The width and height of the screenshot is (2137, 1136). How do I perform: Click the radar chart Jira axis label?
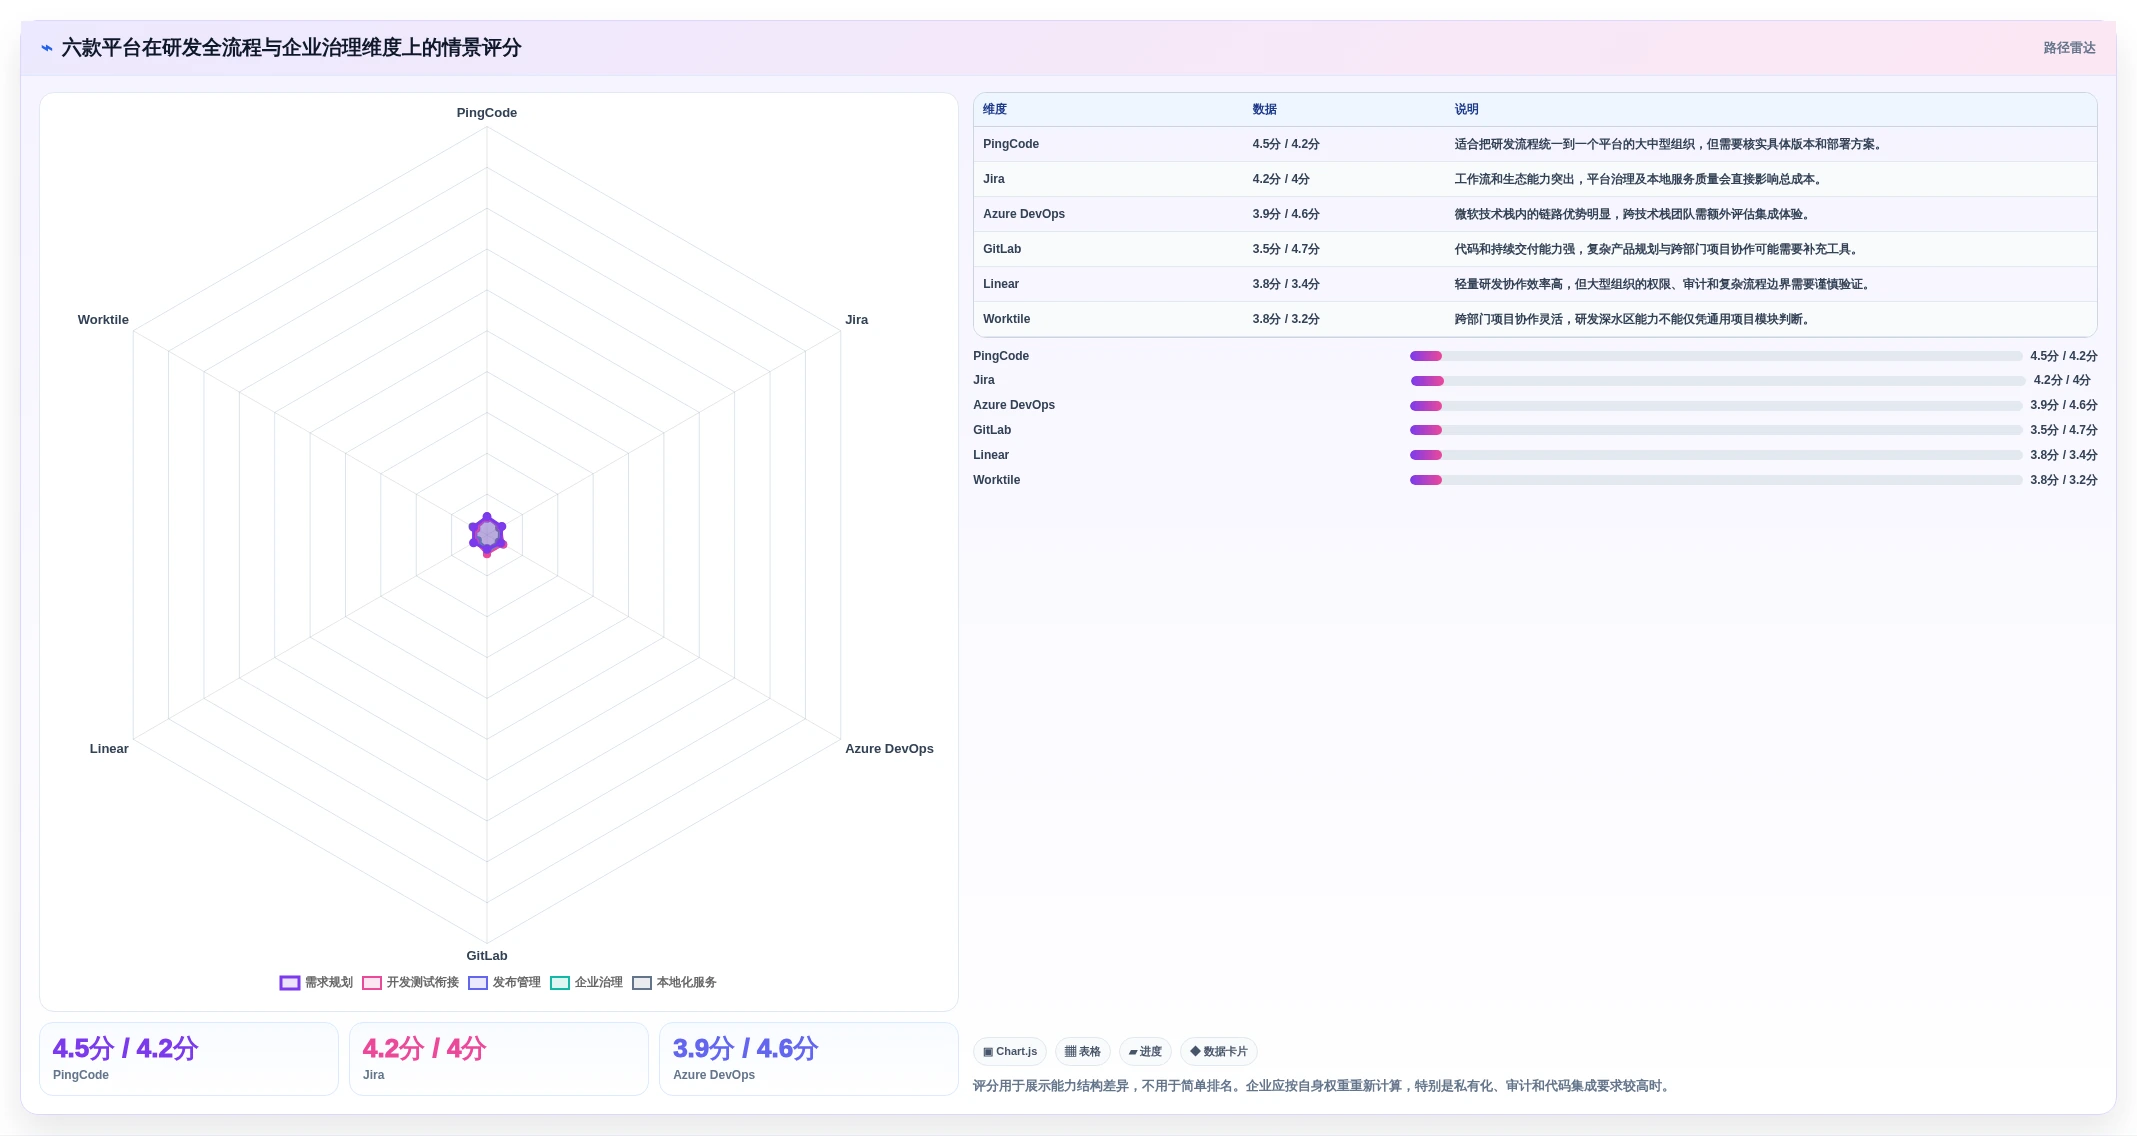pyautogui.click(x=857, y=320)
